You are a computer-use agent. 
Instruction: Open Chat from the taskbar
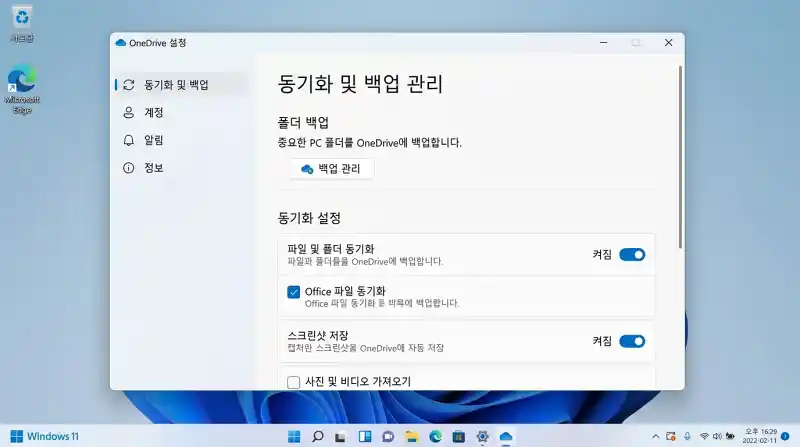[388, 436]
